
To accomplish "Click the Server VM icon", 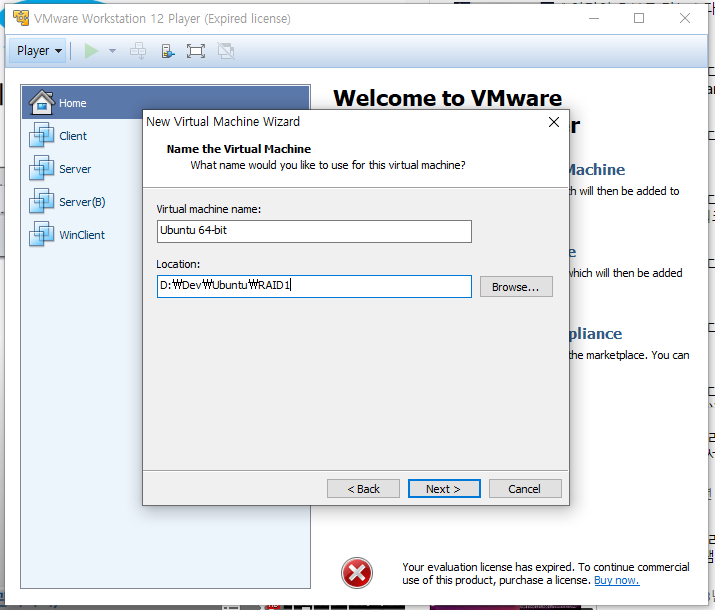I will coord(41,168).
